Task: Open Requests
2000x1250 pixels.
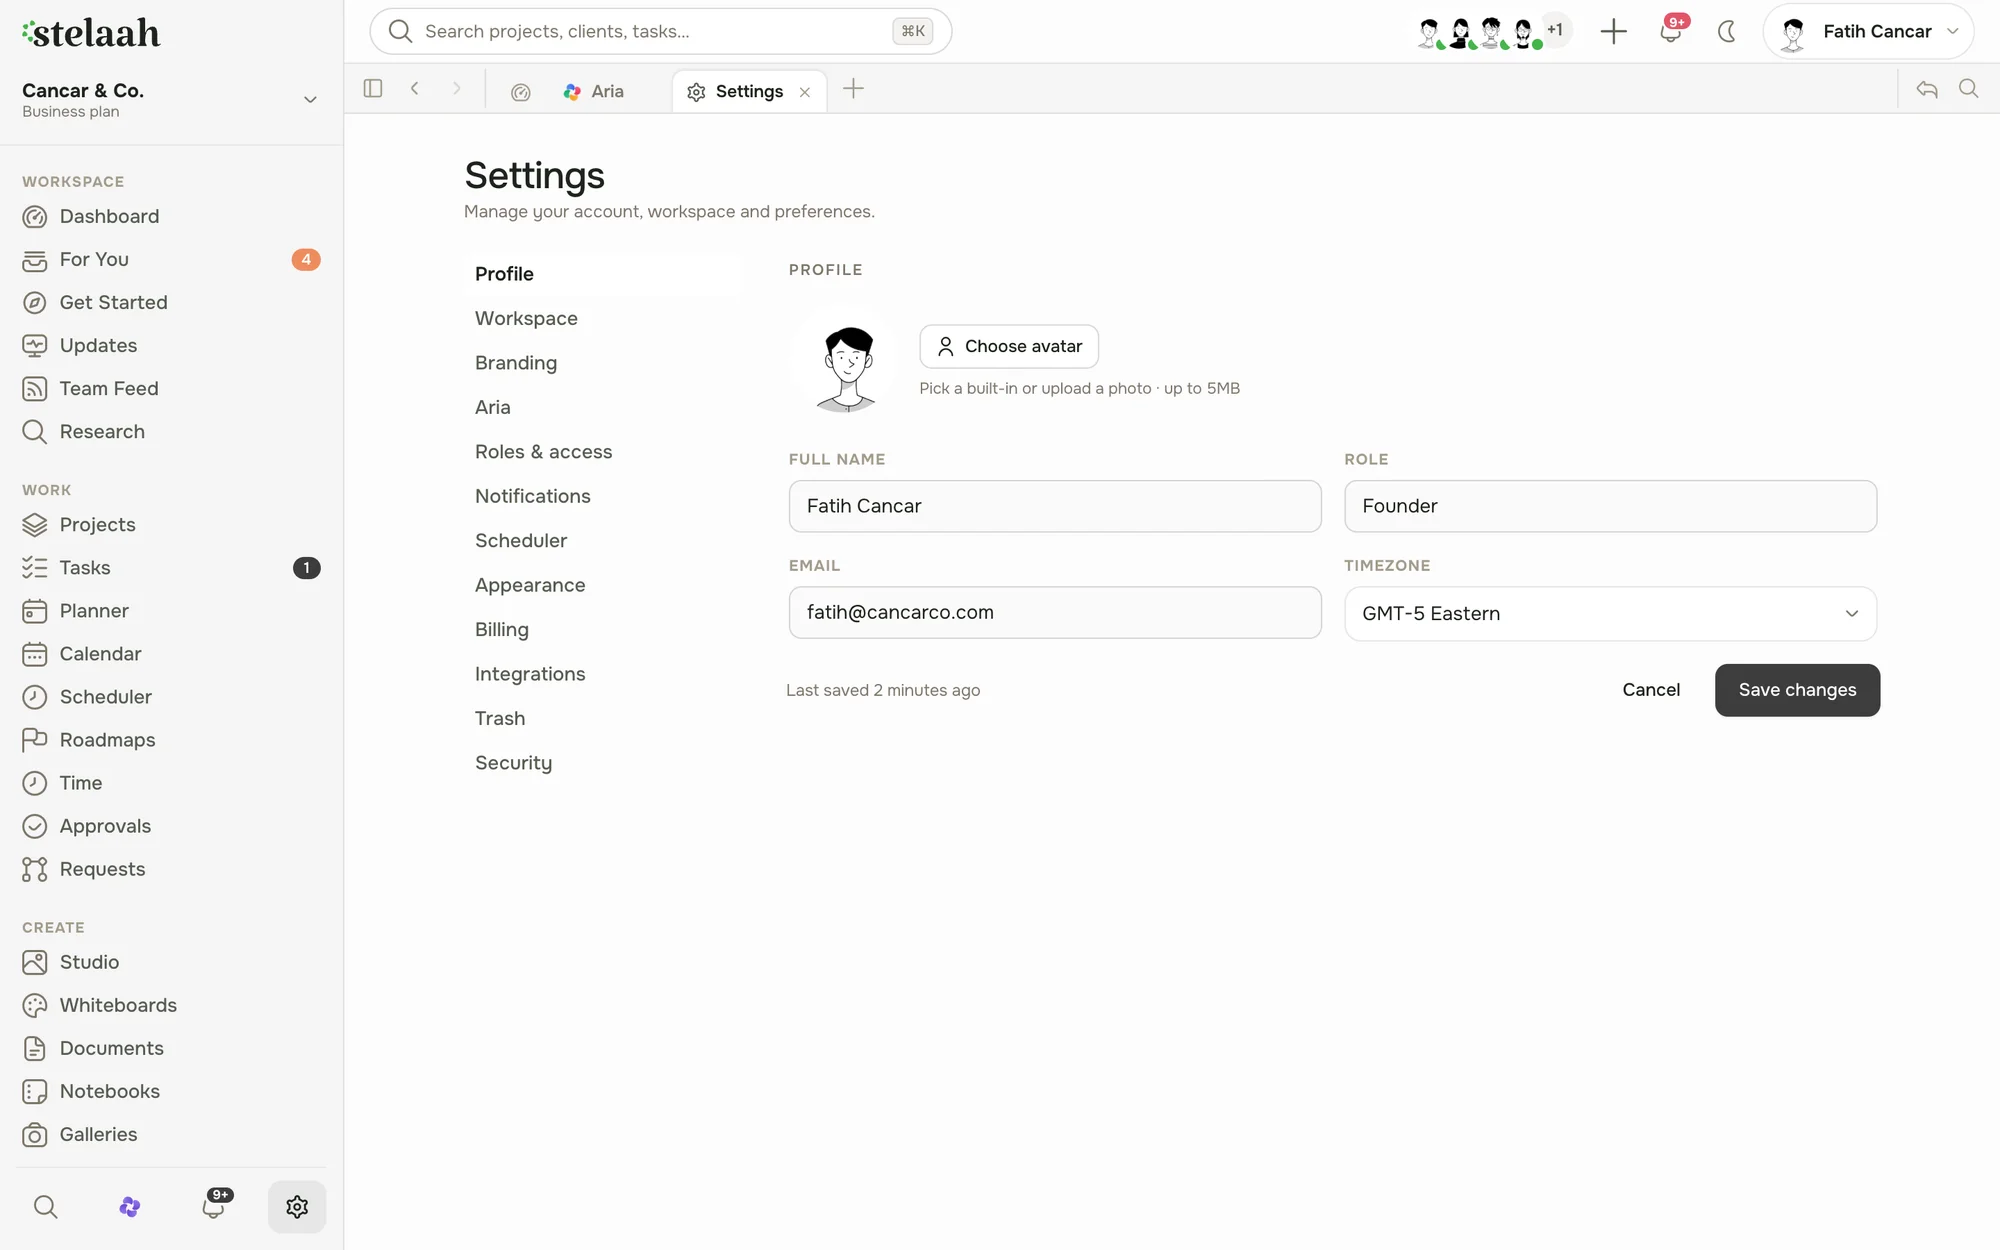Action: click(170, 868)
